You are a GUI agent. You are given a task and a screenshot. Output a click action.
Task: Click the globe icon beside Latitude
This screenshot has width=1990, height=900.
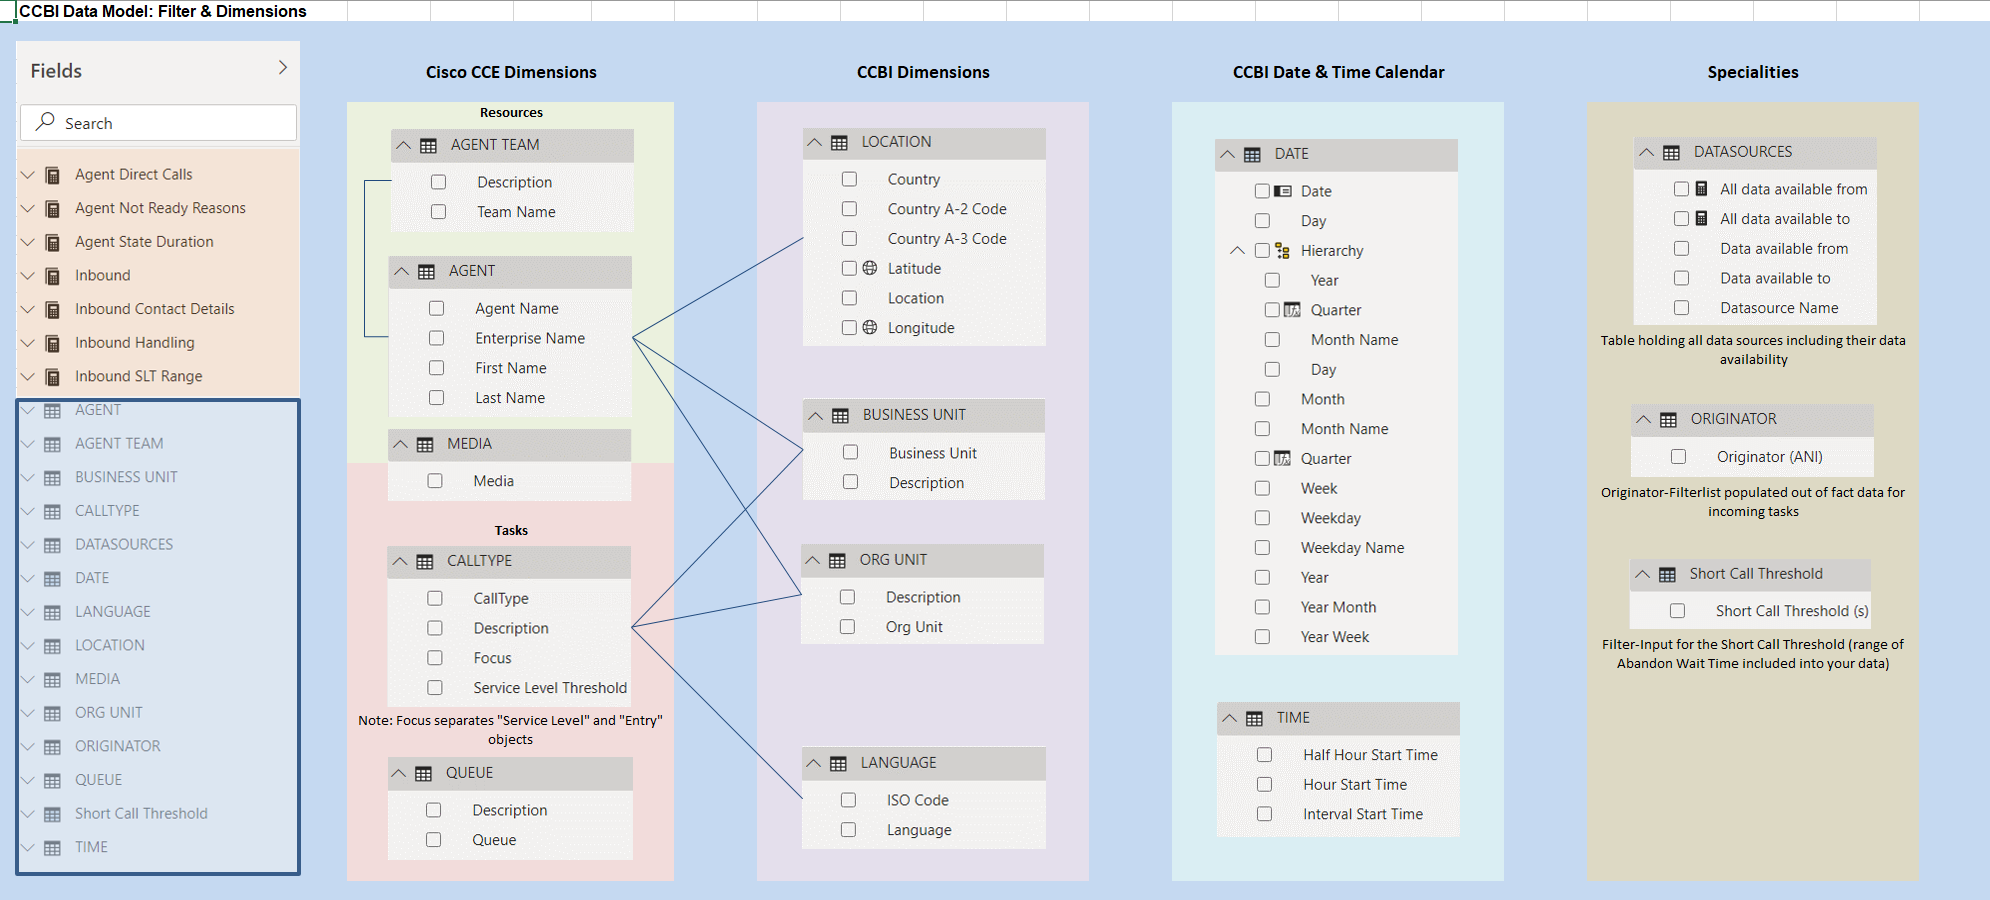click(x=870, y=268)
